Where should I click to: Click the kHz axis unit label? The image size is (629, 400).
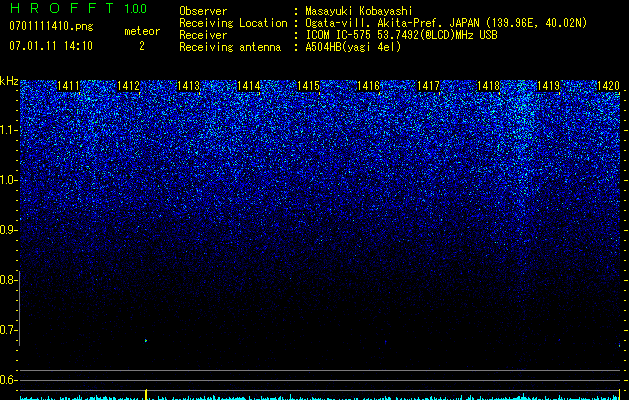coord(9,81)
